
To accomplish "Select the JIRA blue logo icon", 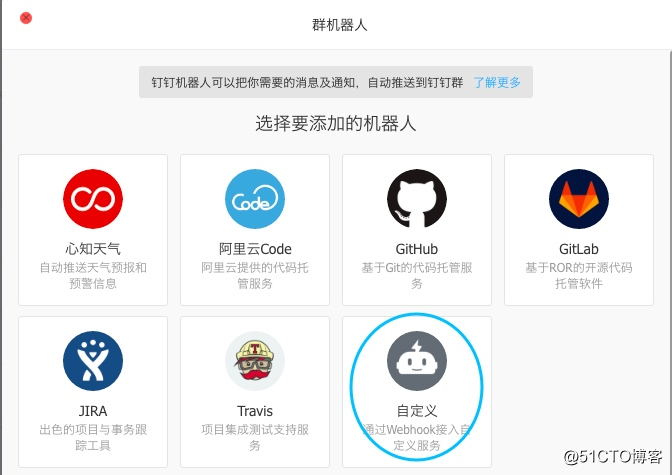I will click(93, 361).
